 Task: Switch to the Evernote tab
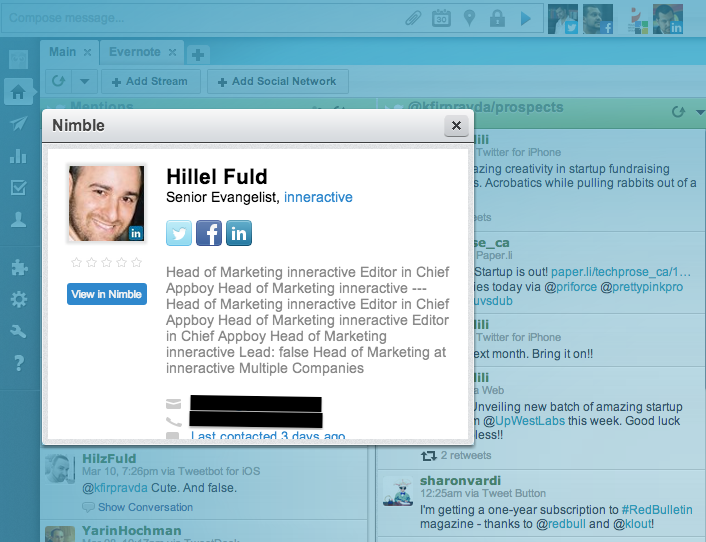pos(135,52)
